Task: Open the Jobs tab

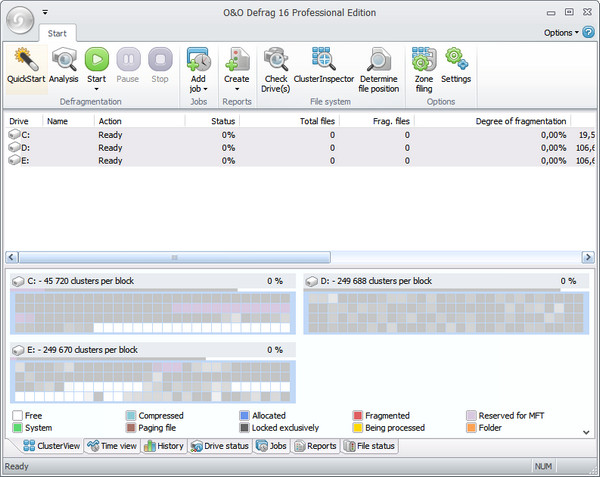Action: pos(271,446)
